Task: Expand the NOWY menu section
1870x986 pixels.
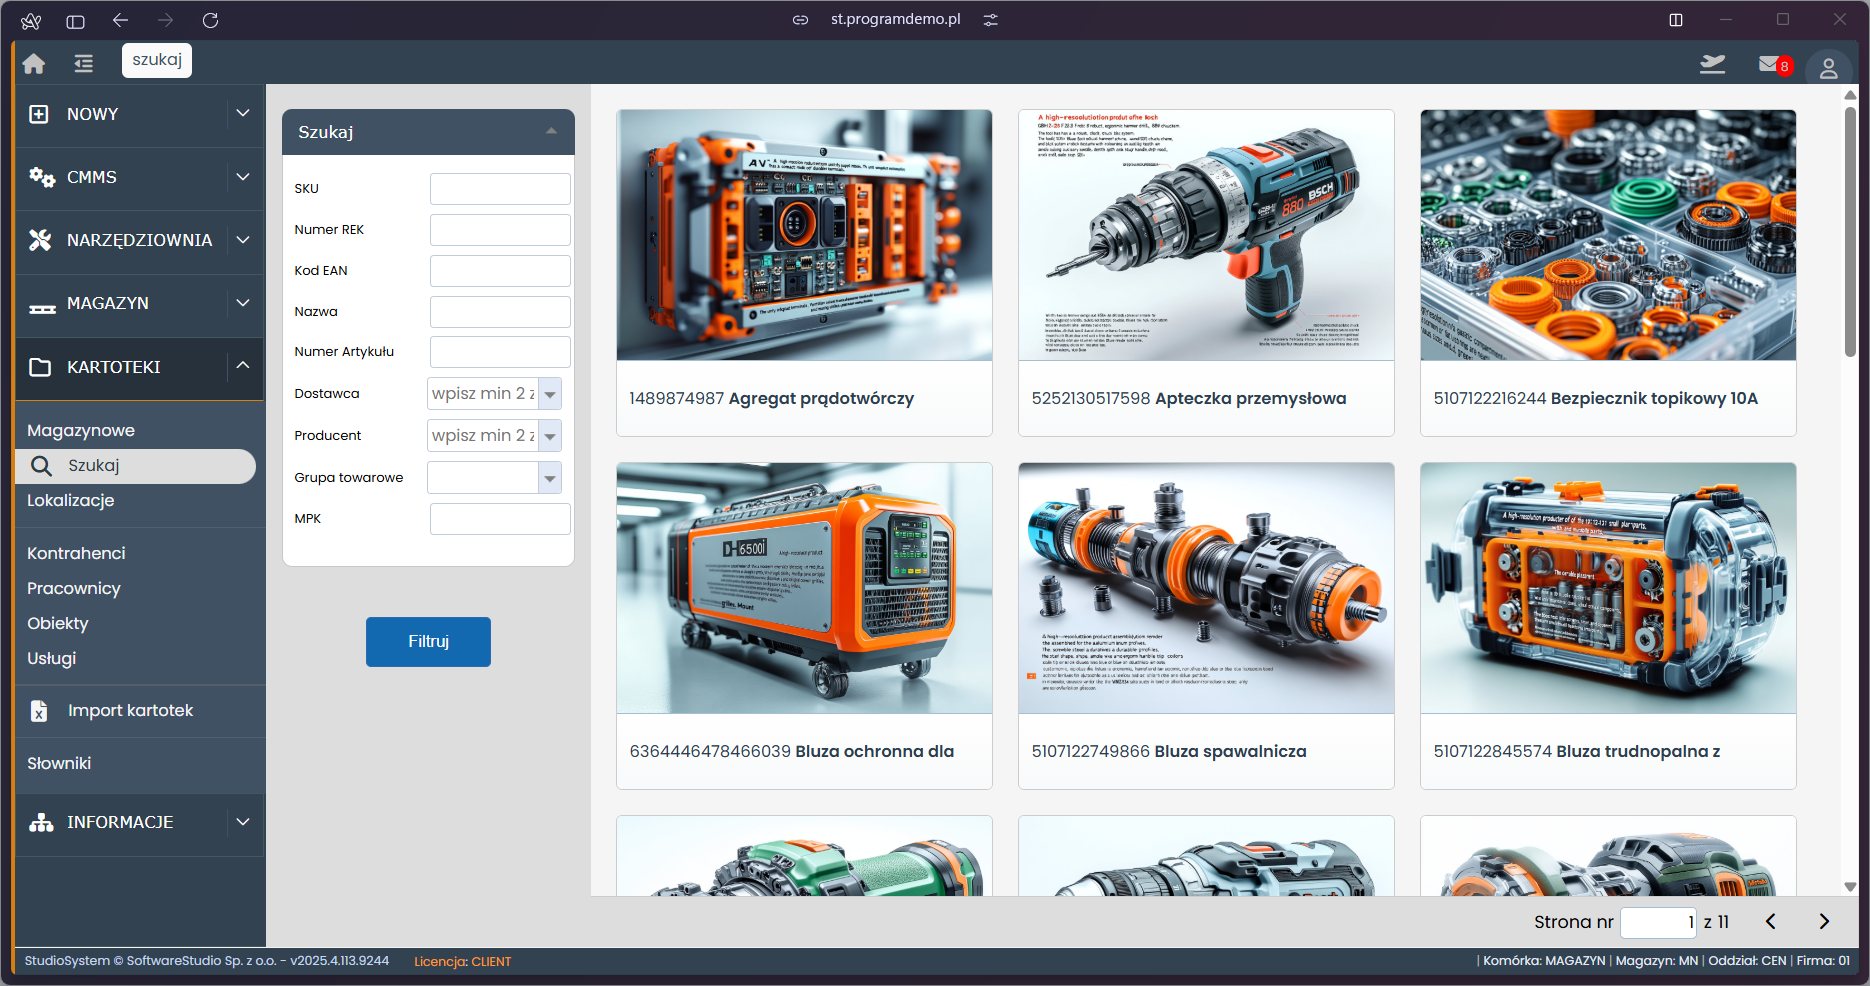Action: pos(242,114)
